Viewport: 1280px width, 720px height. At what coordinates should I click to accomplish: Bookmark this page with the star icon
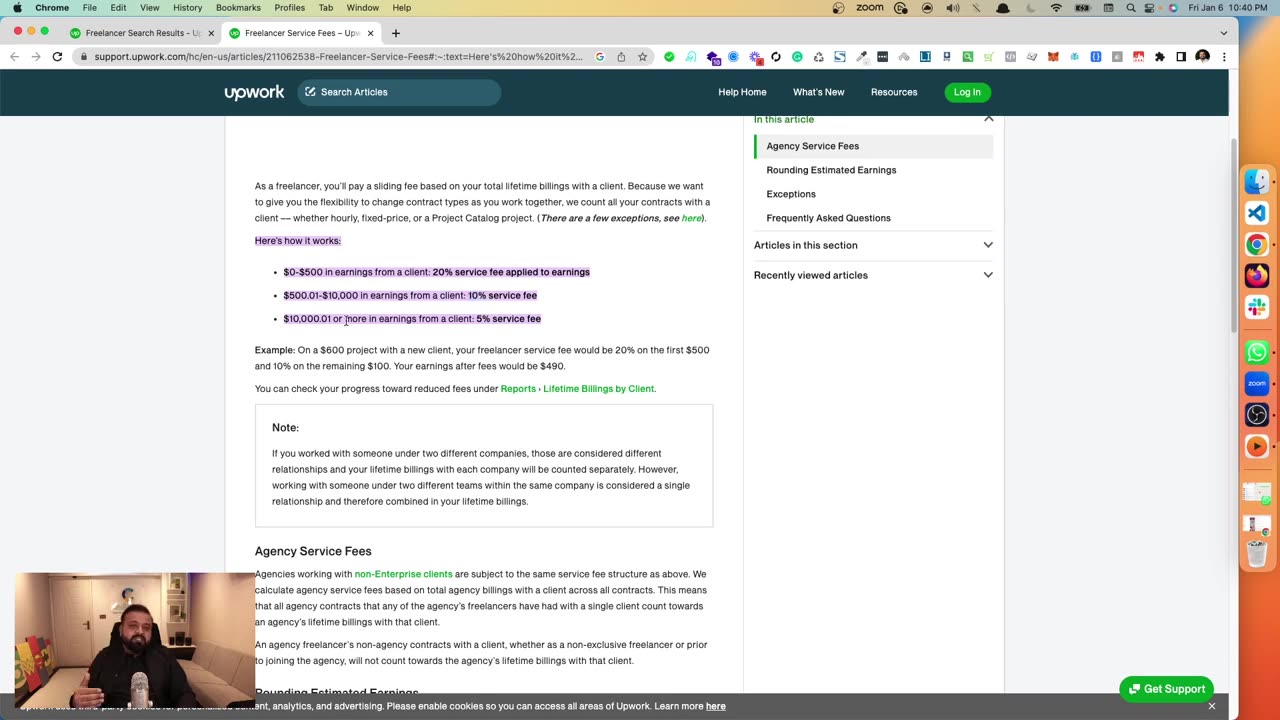[x=642, y=57]
